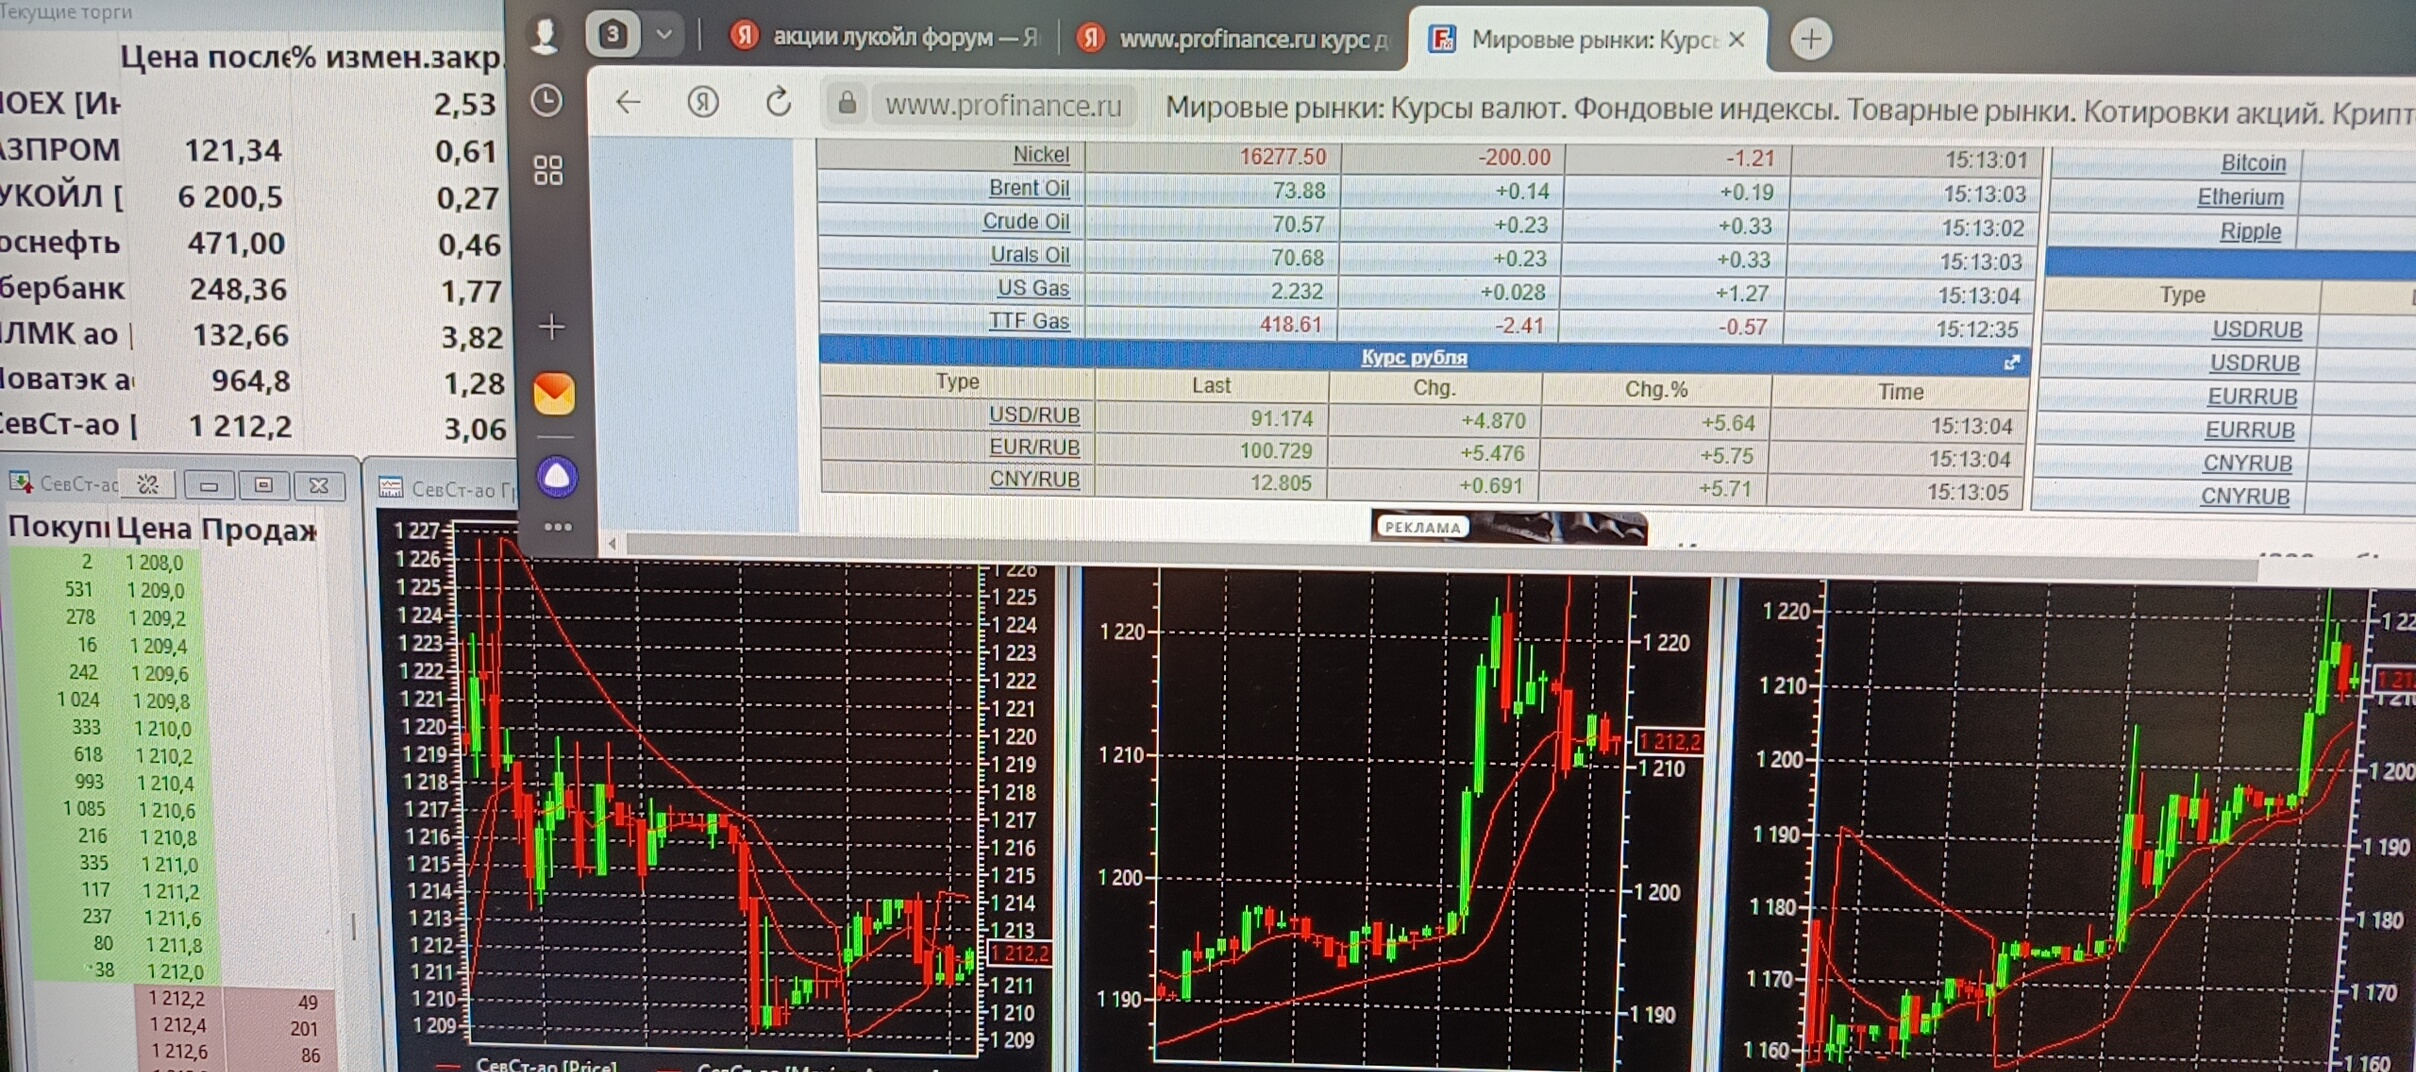Click the Brent Oil price 73.88
The height and width of the screenshot is (1072, 2416).
1299,191
